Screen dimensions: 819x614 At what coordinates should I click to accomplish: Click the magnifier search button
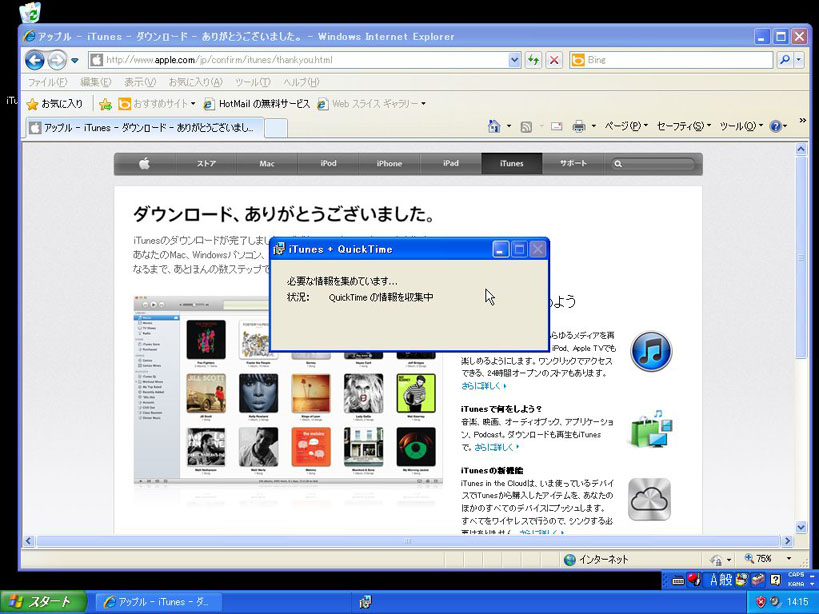784,60
